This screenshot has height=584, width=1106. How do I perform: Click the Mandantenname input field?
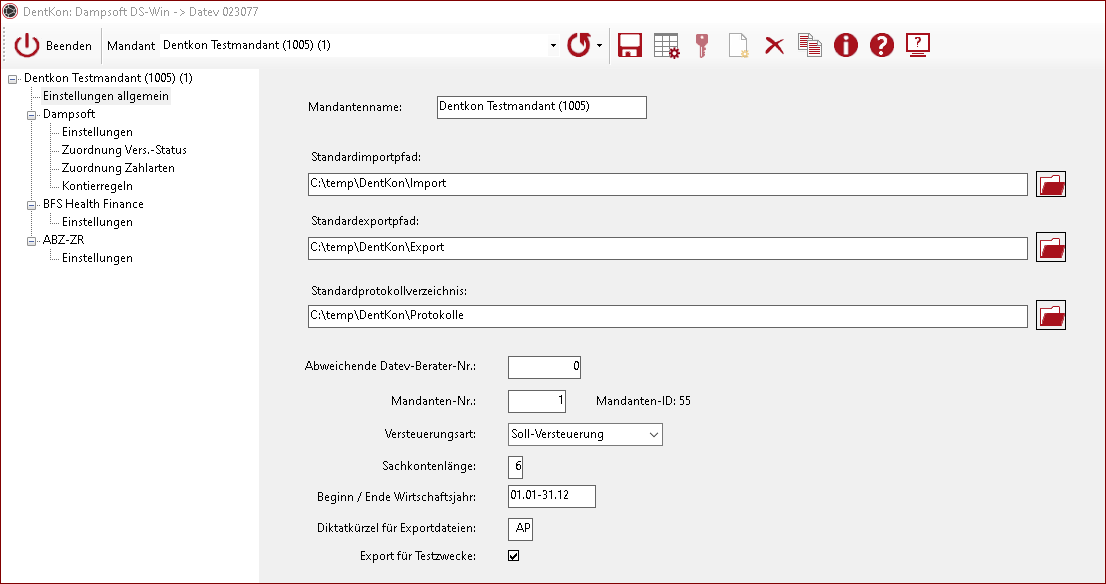[x=542, y=107]
